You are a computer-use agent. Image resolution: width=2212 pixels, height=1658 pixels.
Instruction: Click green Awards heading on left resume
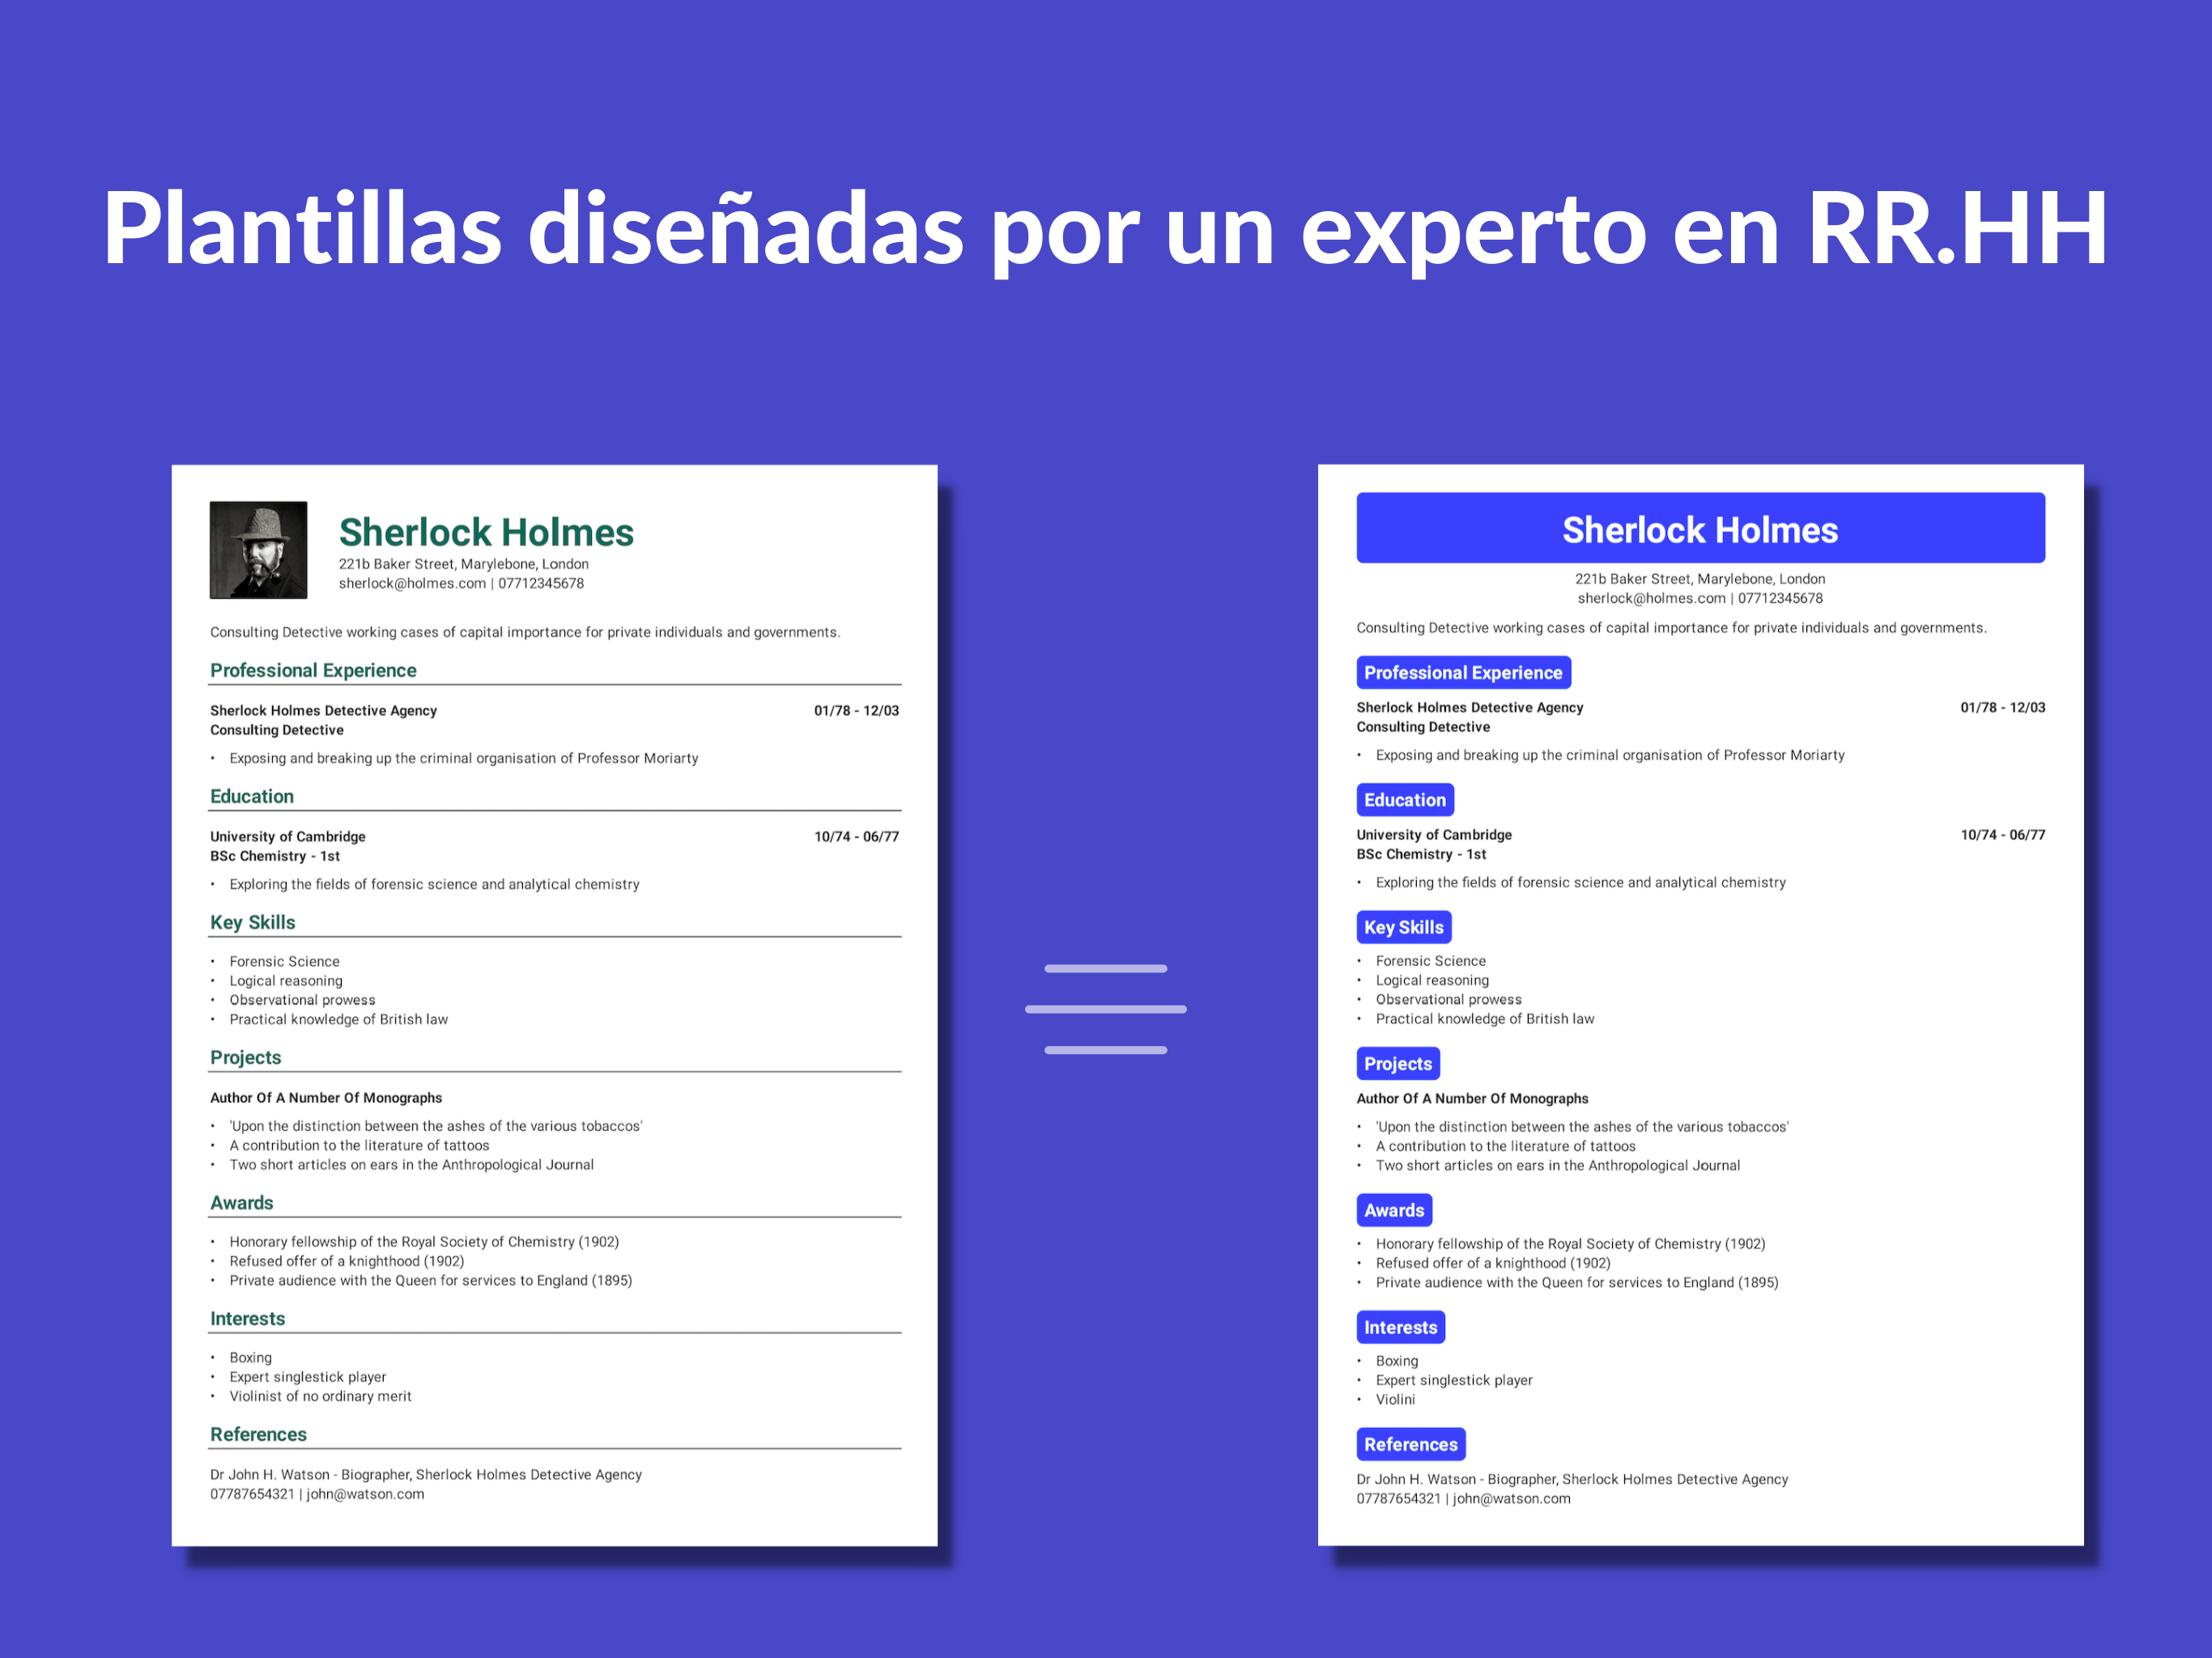[x=241, y=1202]
